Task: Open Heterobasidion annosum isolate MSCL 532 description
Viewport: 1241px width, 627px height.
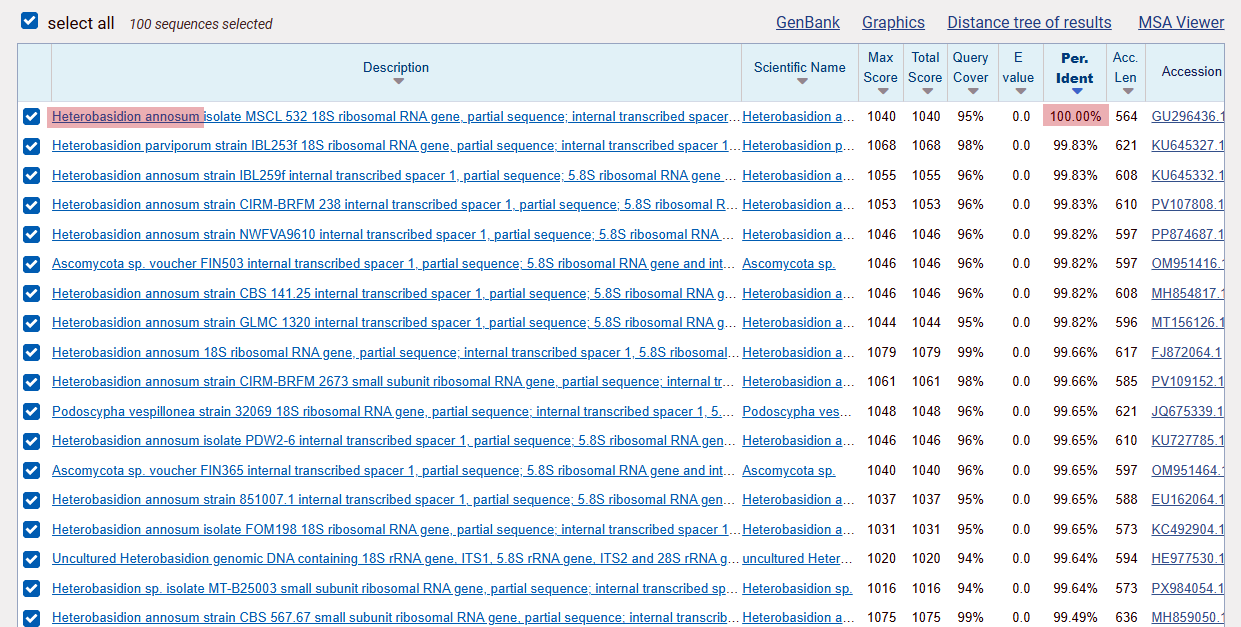Action: coord(396,116)
